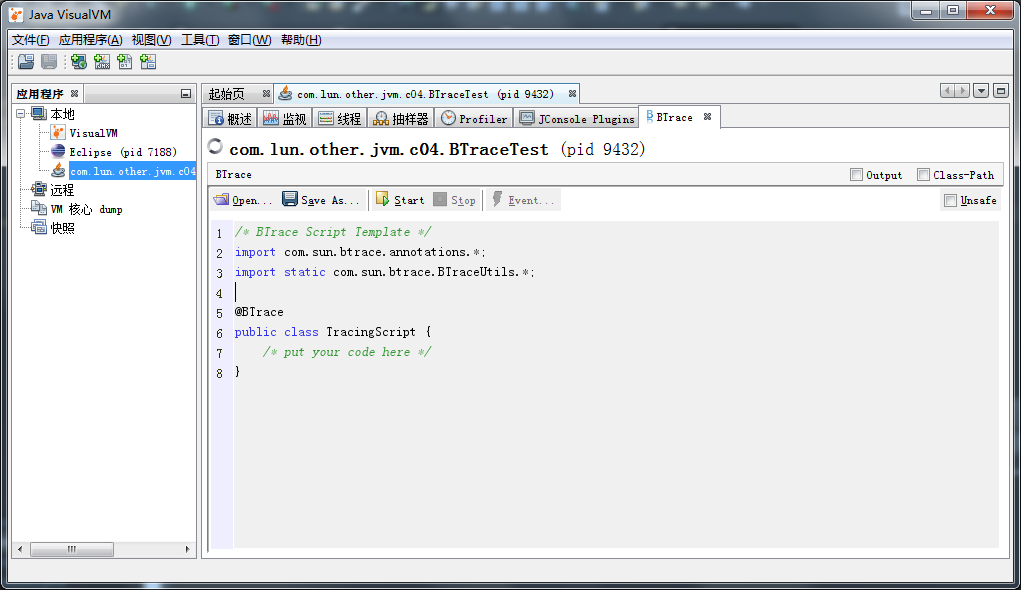The height and width of the screenshot is (590, 1021).
Task: Click the 本地 computer icon
Action: pos(39,114)
